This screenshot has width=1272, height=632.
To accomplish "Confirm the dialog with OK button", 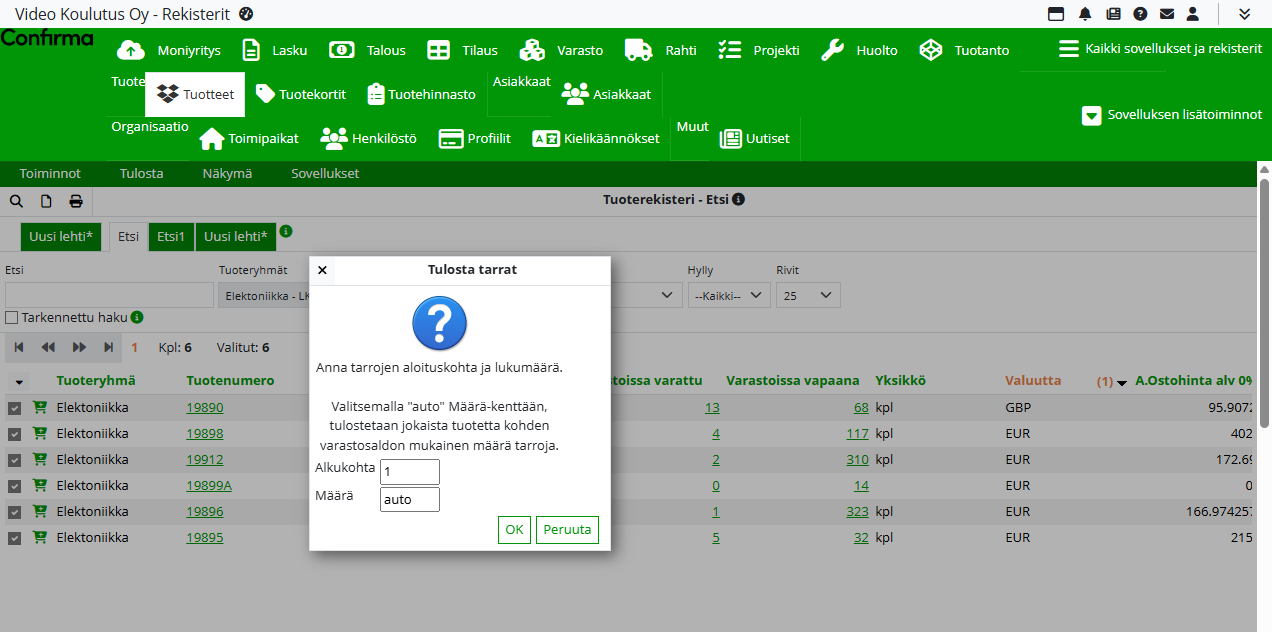I will pos(514,530).
